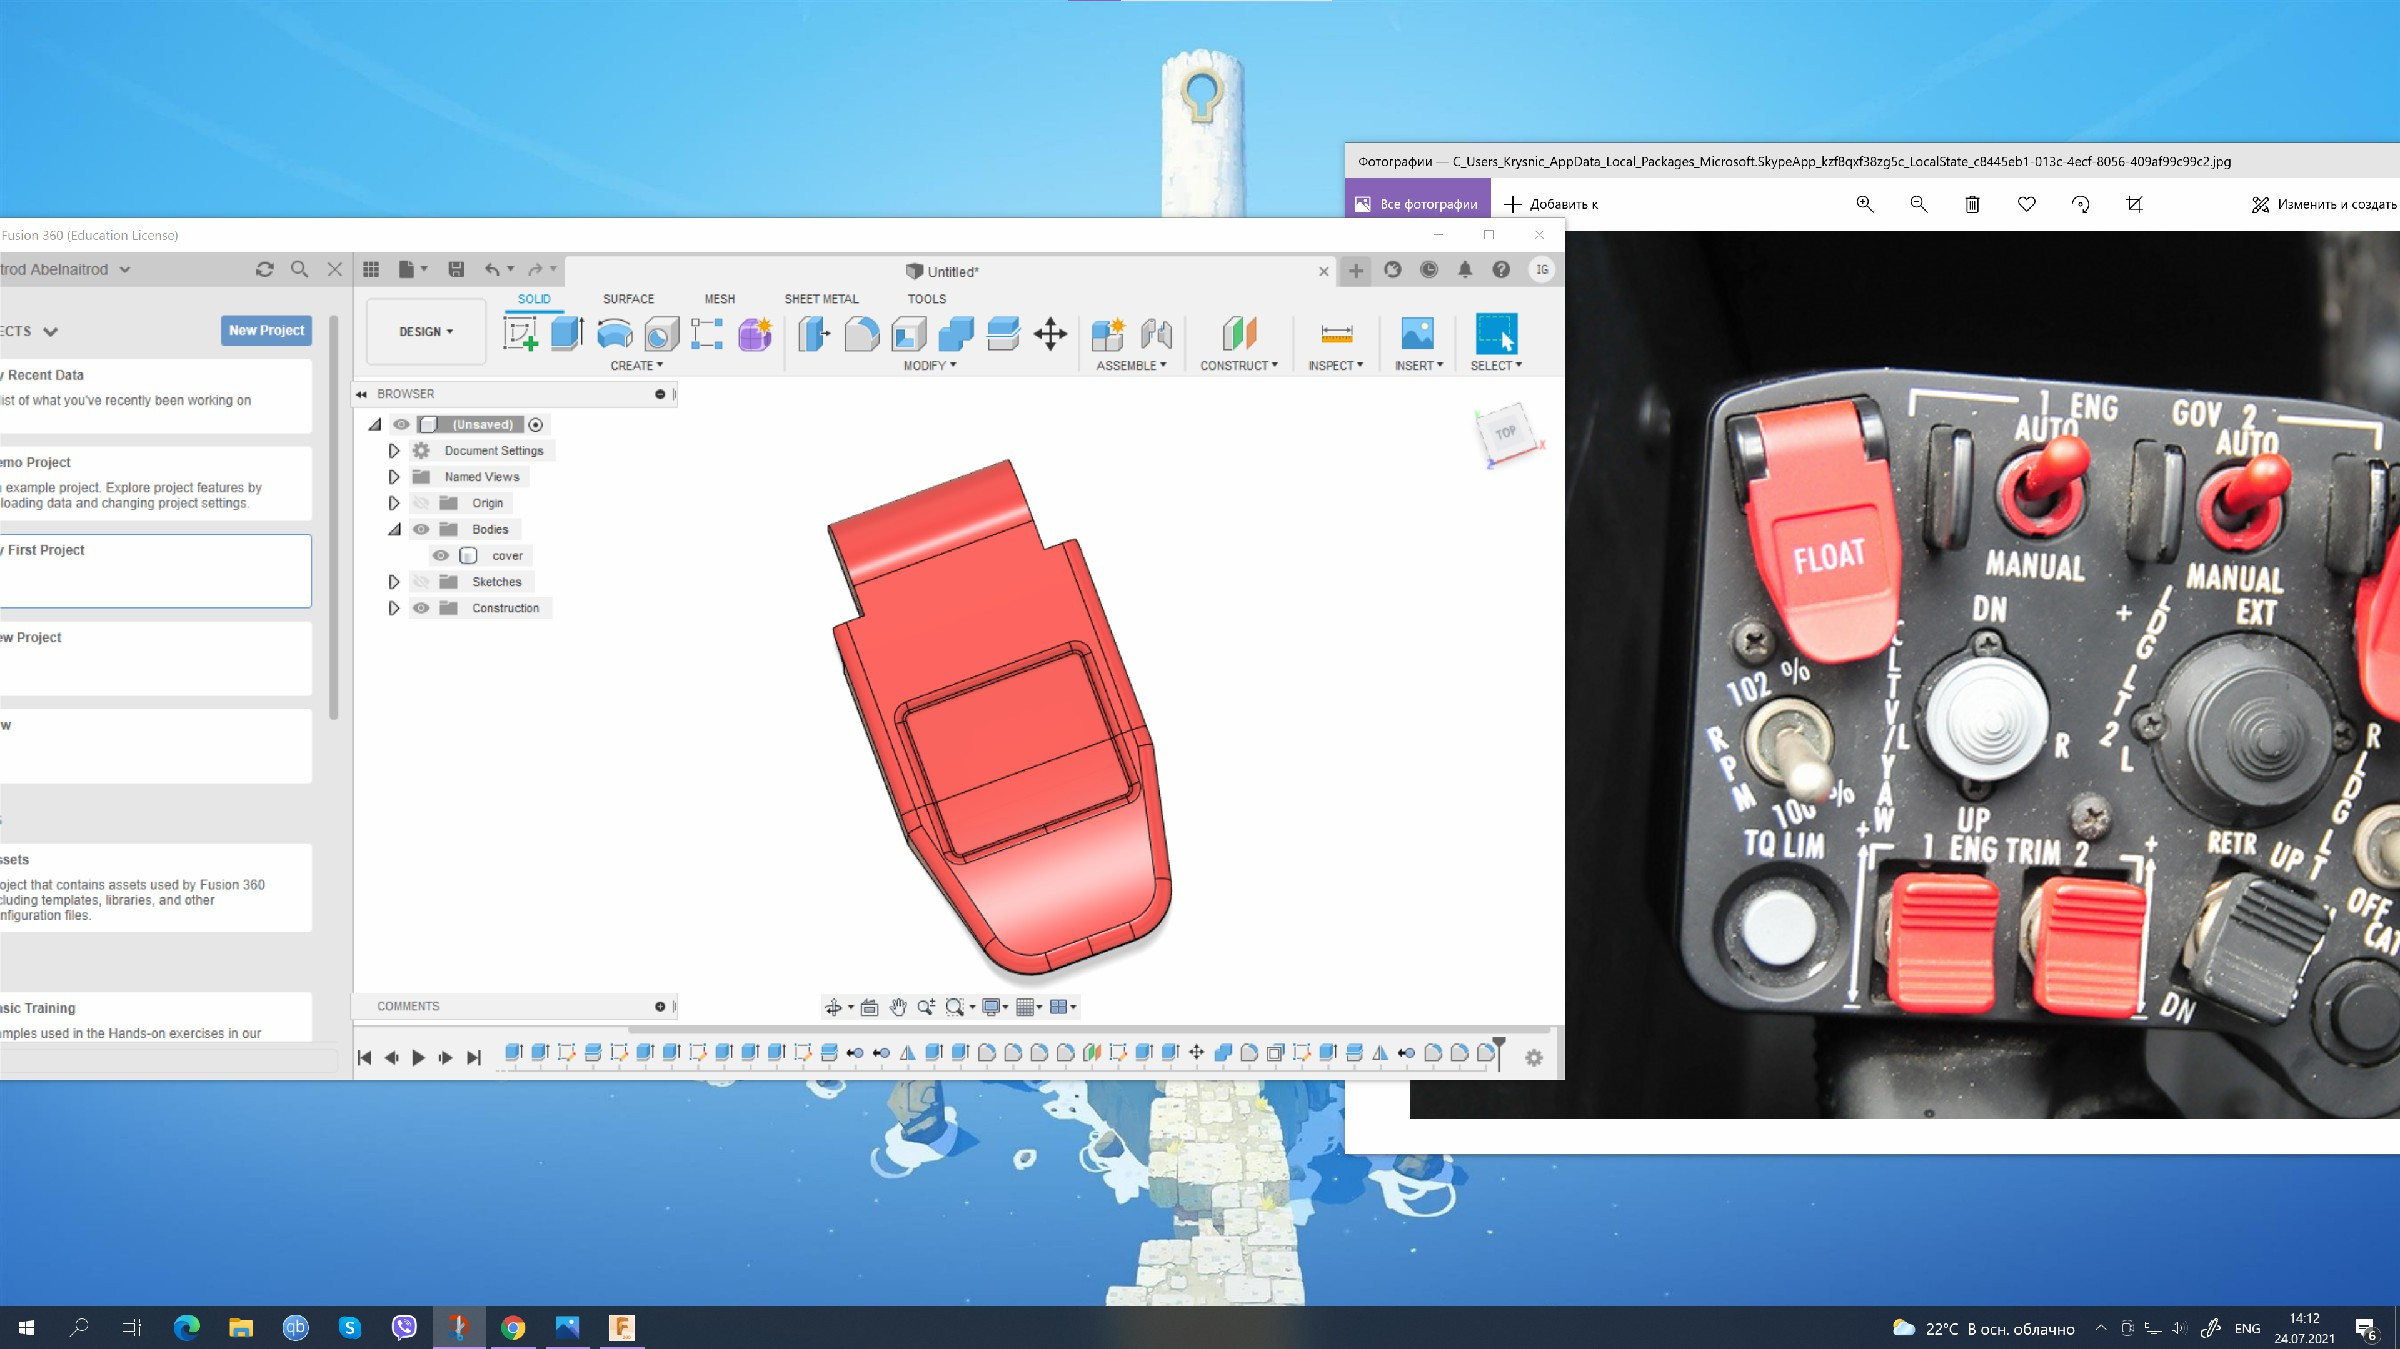The width and height of the screenshot is (2400, 1349).
Task: Open the Fusion notifications bell
Action: point(1465,269)
